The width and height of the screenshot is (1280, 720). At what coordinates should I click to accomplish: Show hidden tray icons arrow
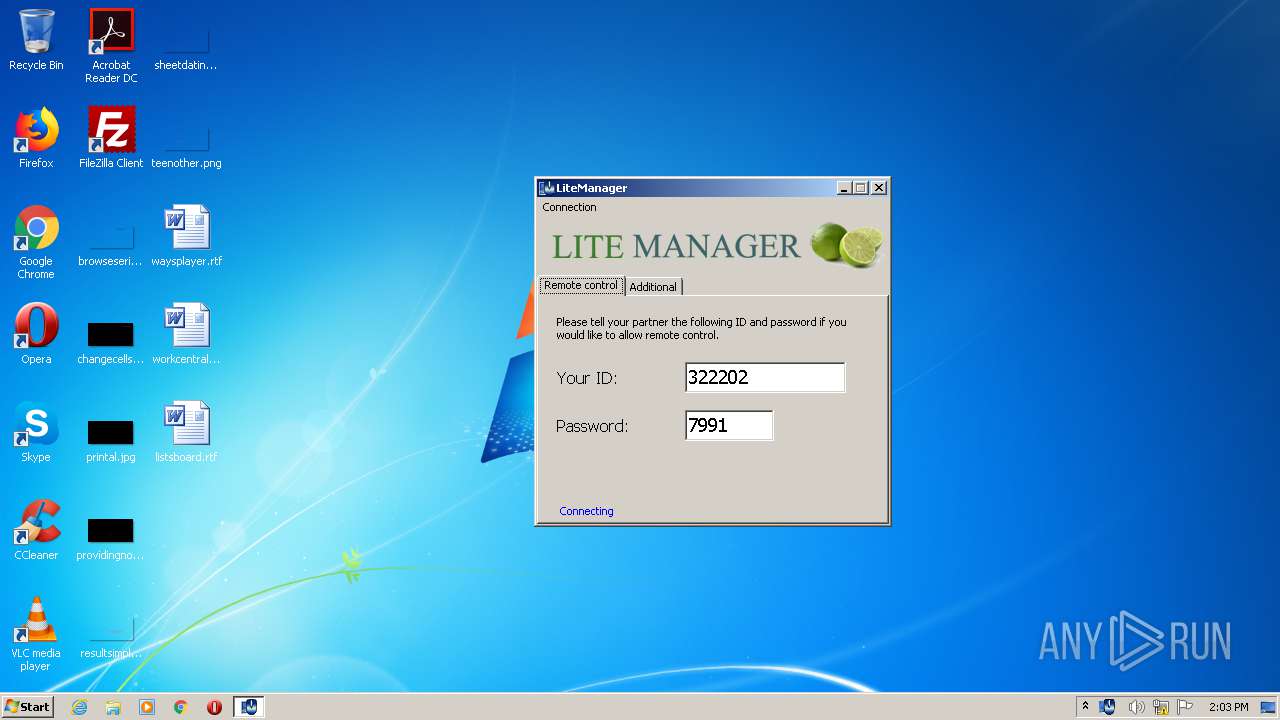pos(1085,707)
